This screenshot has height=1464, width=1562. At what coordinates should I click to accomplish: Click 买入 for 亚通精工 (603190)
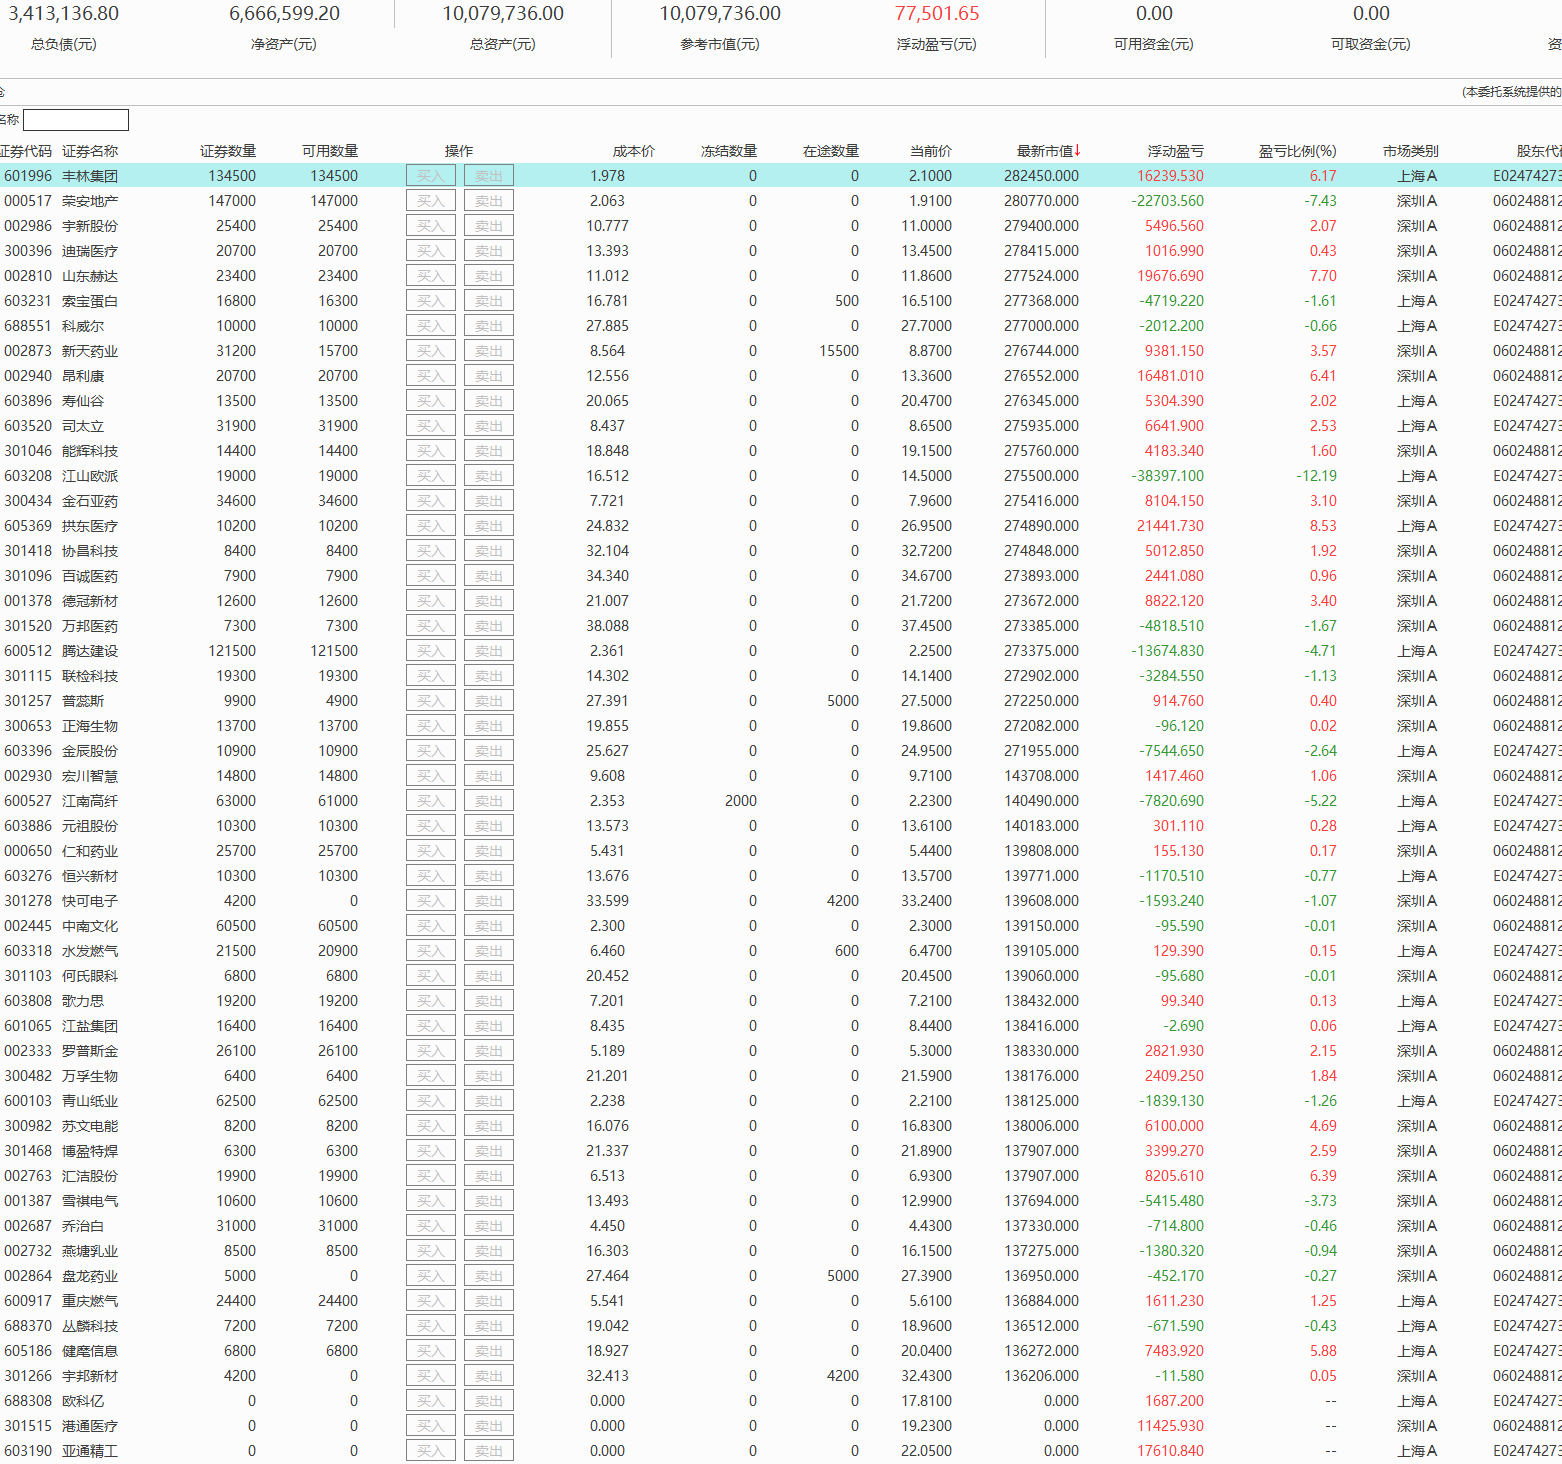[431, 1451]
